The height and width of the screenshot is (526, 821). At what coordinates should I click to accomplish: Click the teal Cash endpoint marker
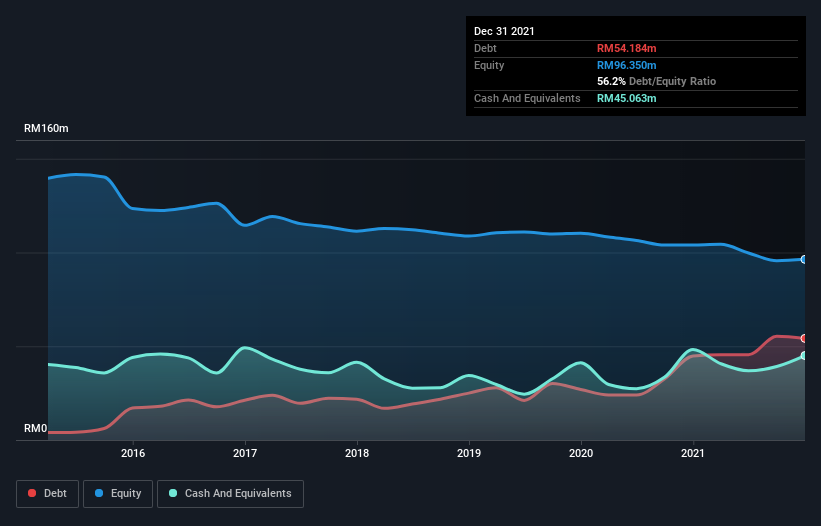point(804,356)
